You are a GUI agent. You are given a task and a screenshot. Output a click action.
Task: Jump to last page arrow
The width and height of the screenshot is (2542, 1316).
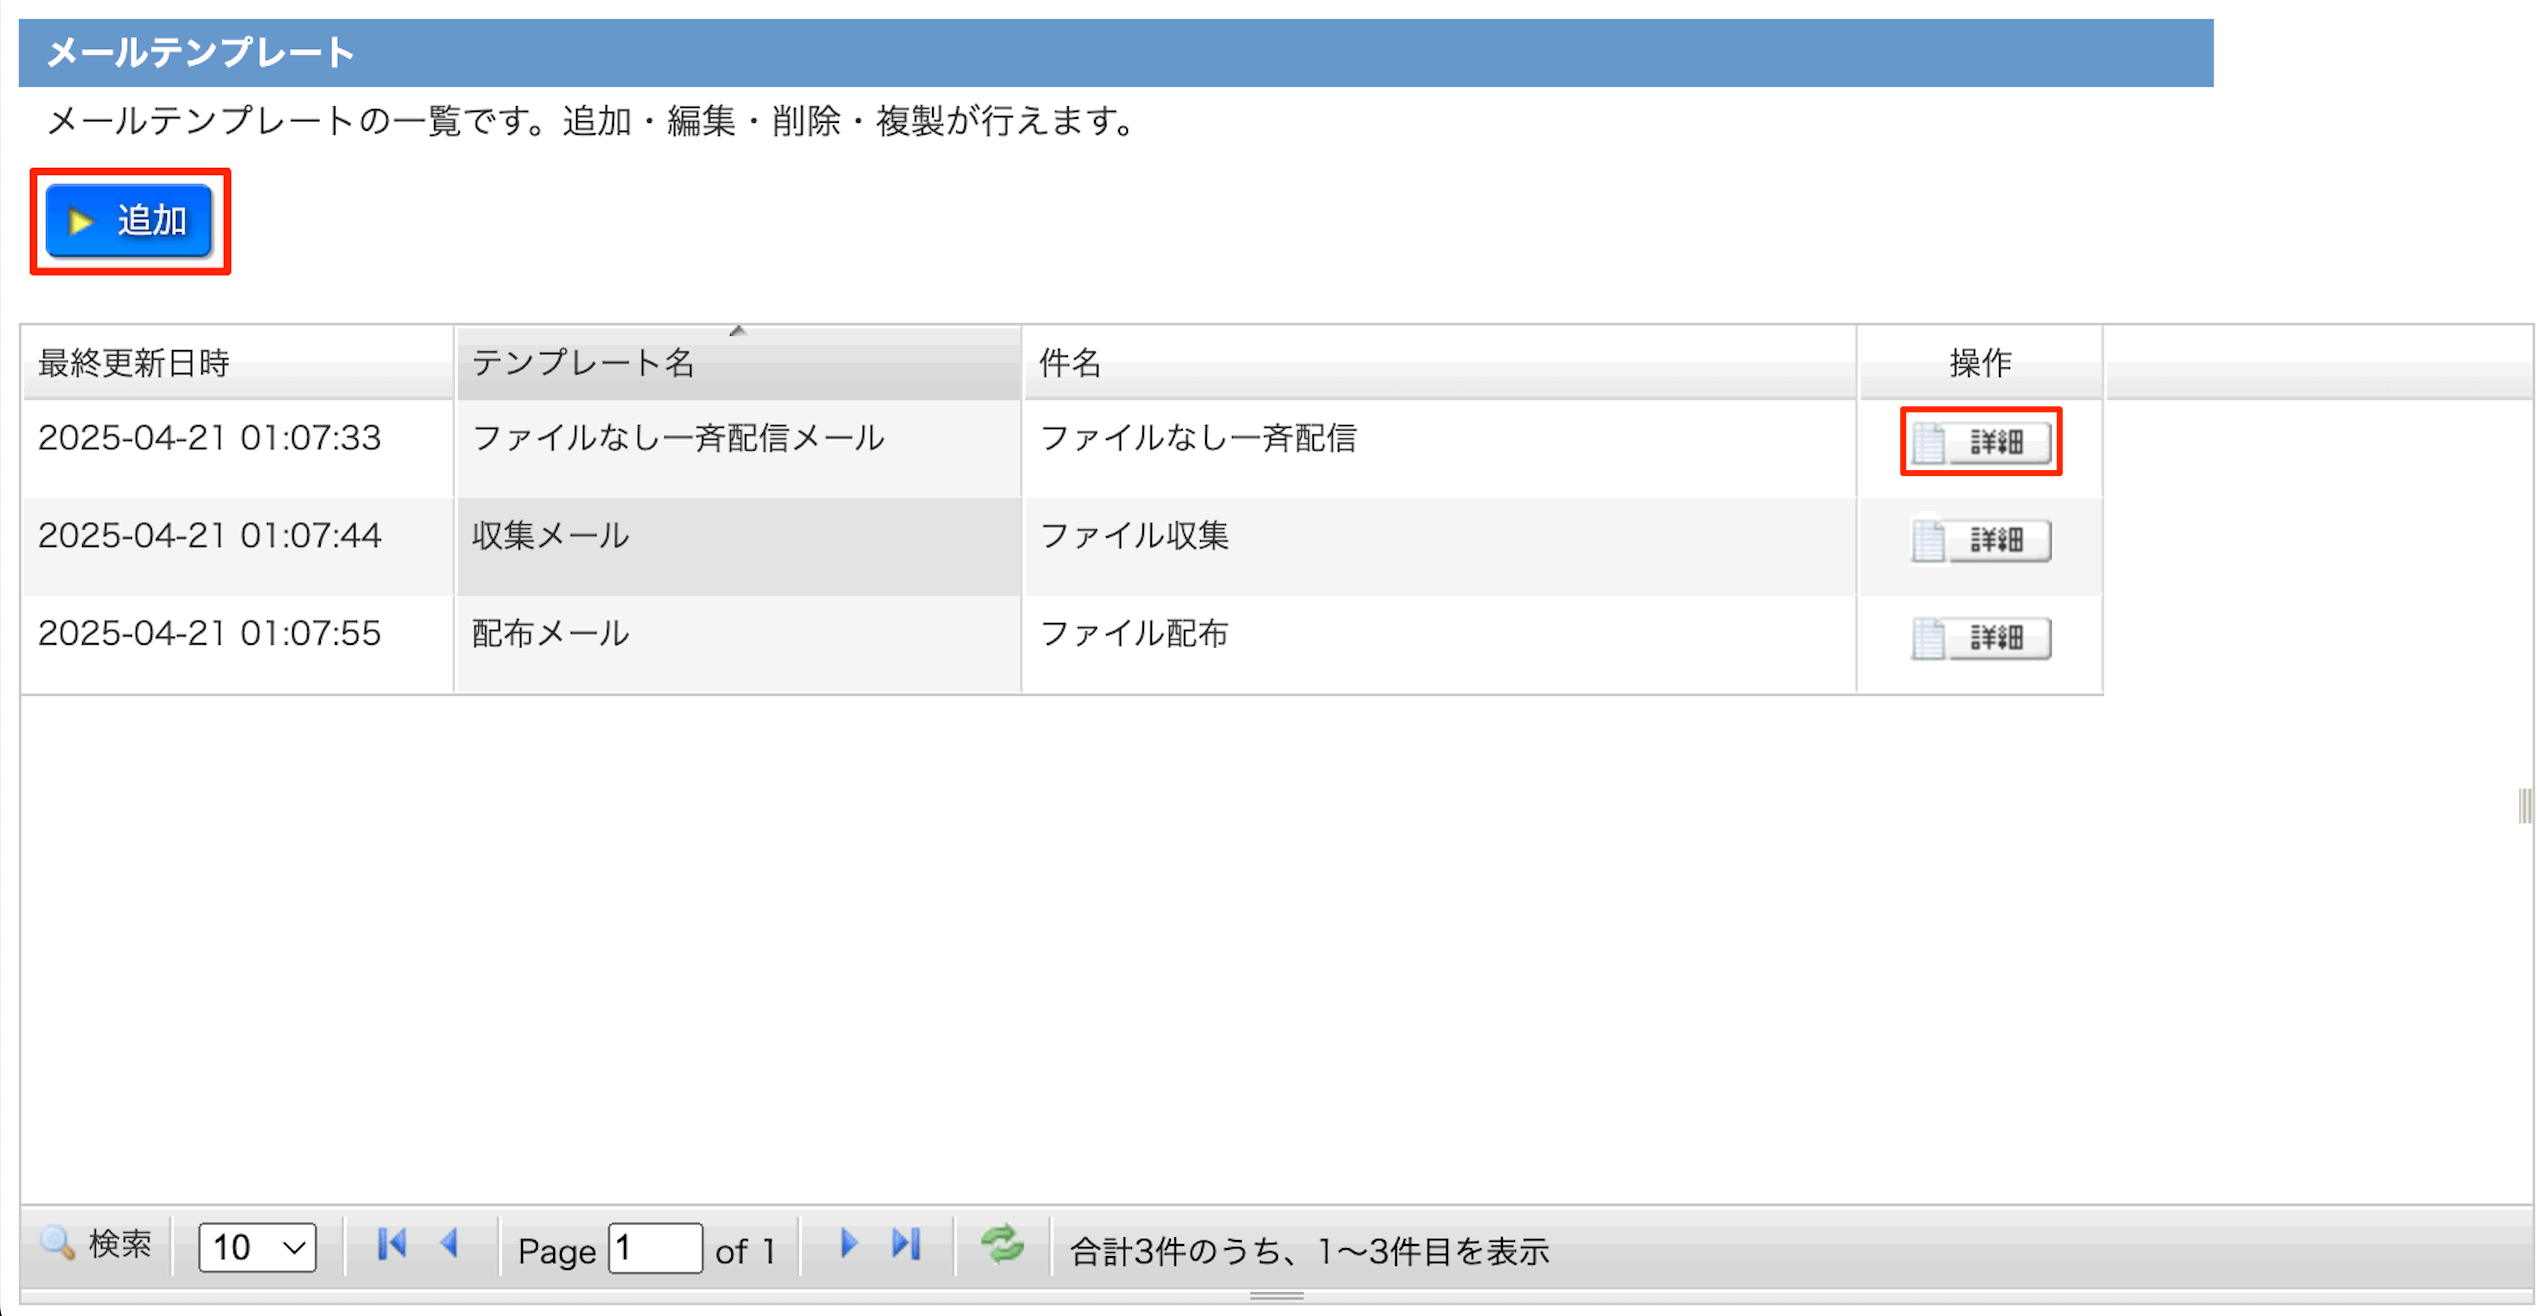pyautogui.click(x=906, y=1245)
